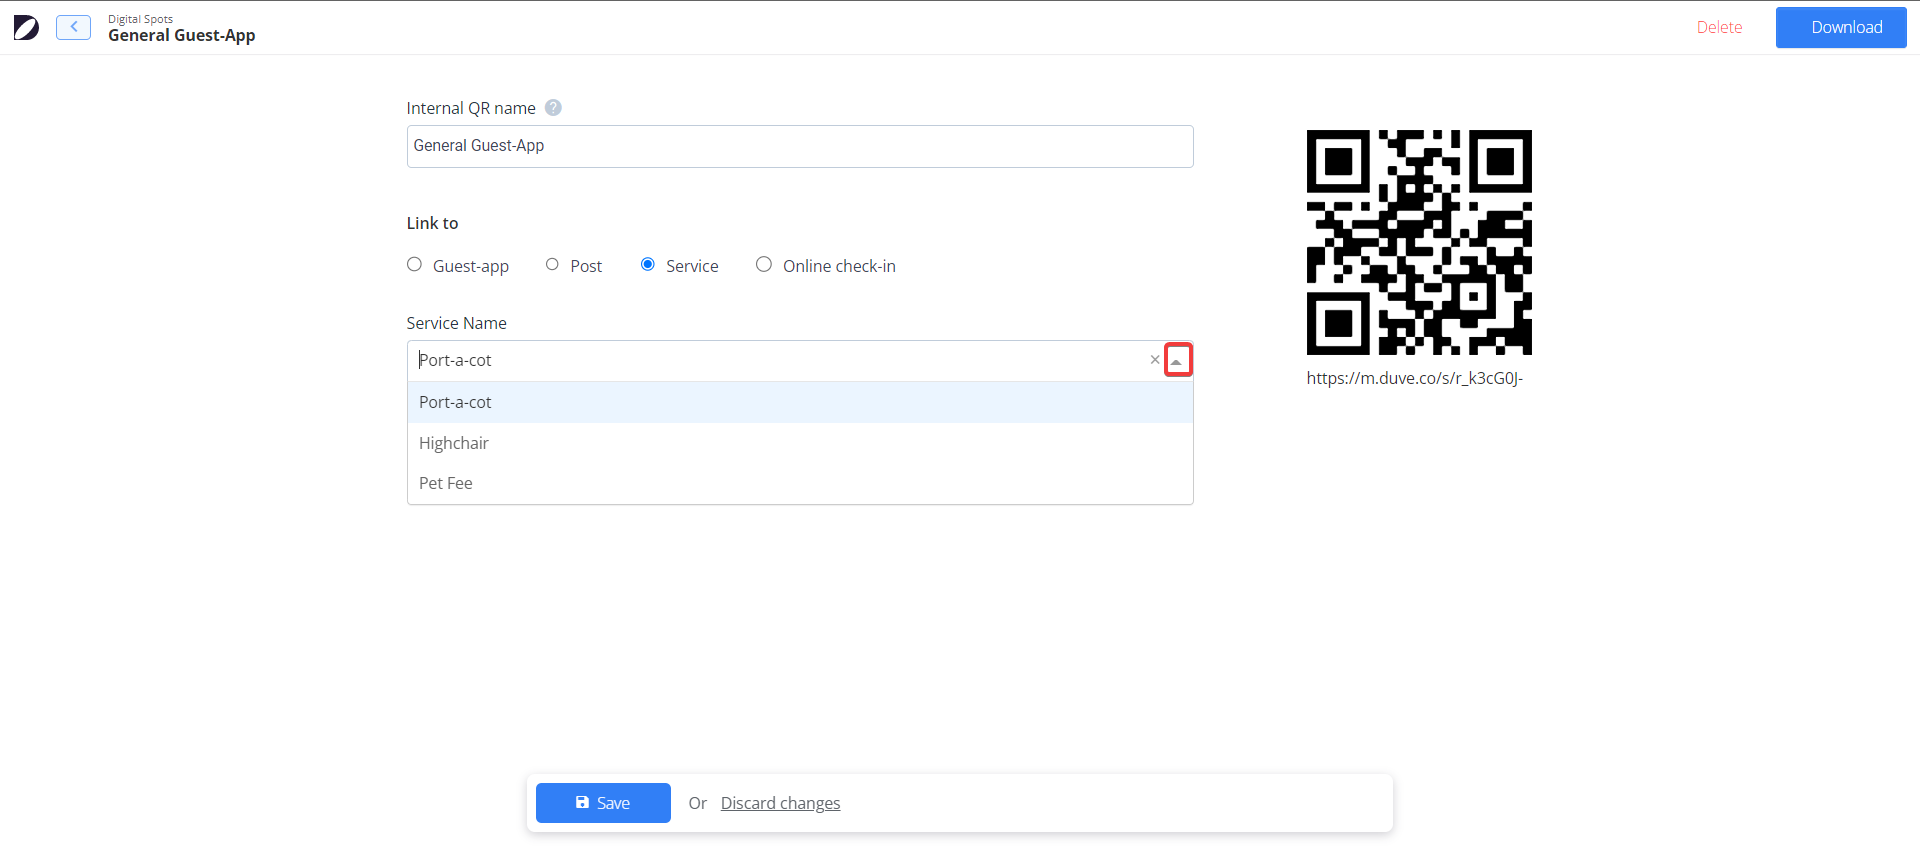The height and width of the screenshot is (854, 1920).
Task: Clear the selected service with the X
Action: tap(1155, 360)
